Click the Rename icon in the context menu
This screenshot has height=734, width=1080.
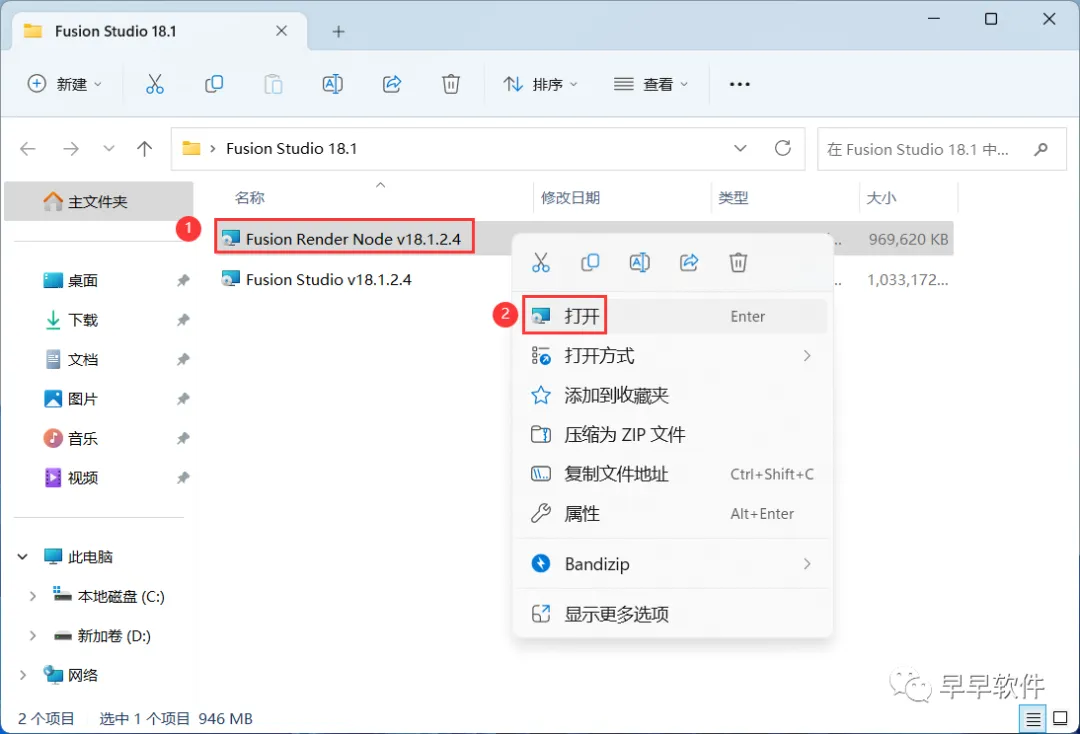tap(639, 262)
